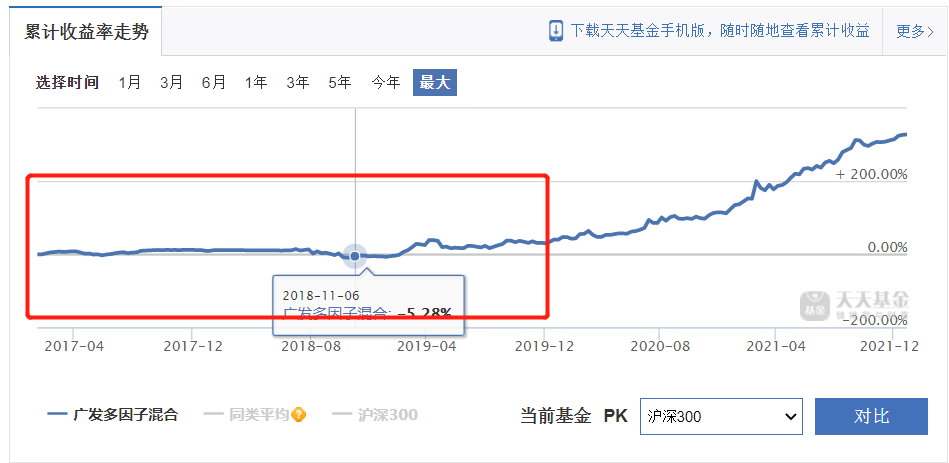
Task: Click the 2019-12 axis label
Action: coord(544,346)
